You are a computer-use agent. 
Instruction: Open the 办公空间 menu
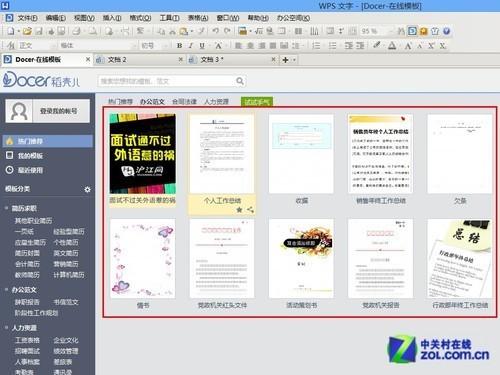(x=293, y=18)
